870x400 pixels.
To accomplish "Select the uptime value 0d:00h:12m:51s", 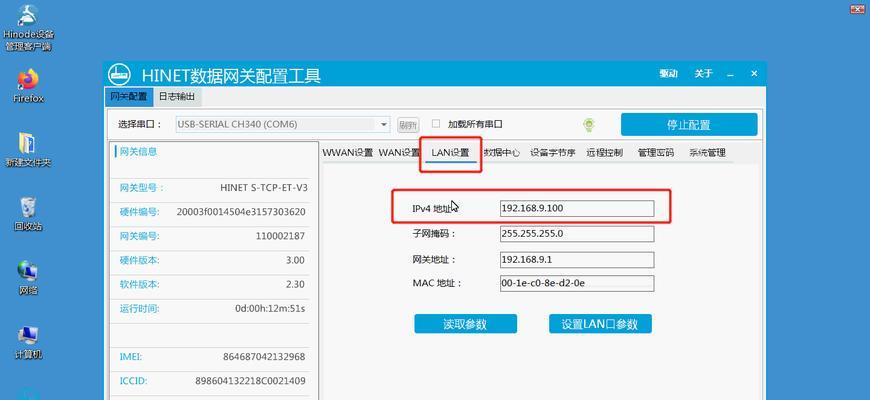I will (x=270, y=308).
